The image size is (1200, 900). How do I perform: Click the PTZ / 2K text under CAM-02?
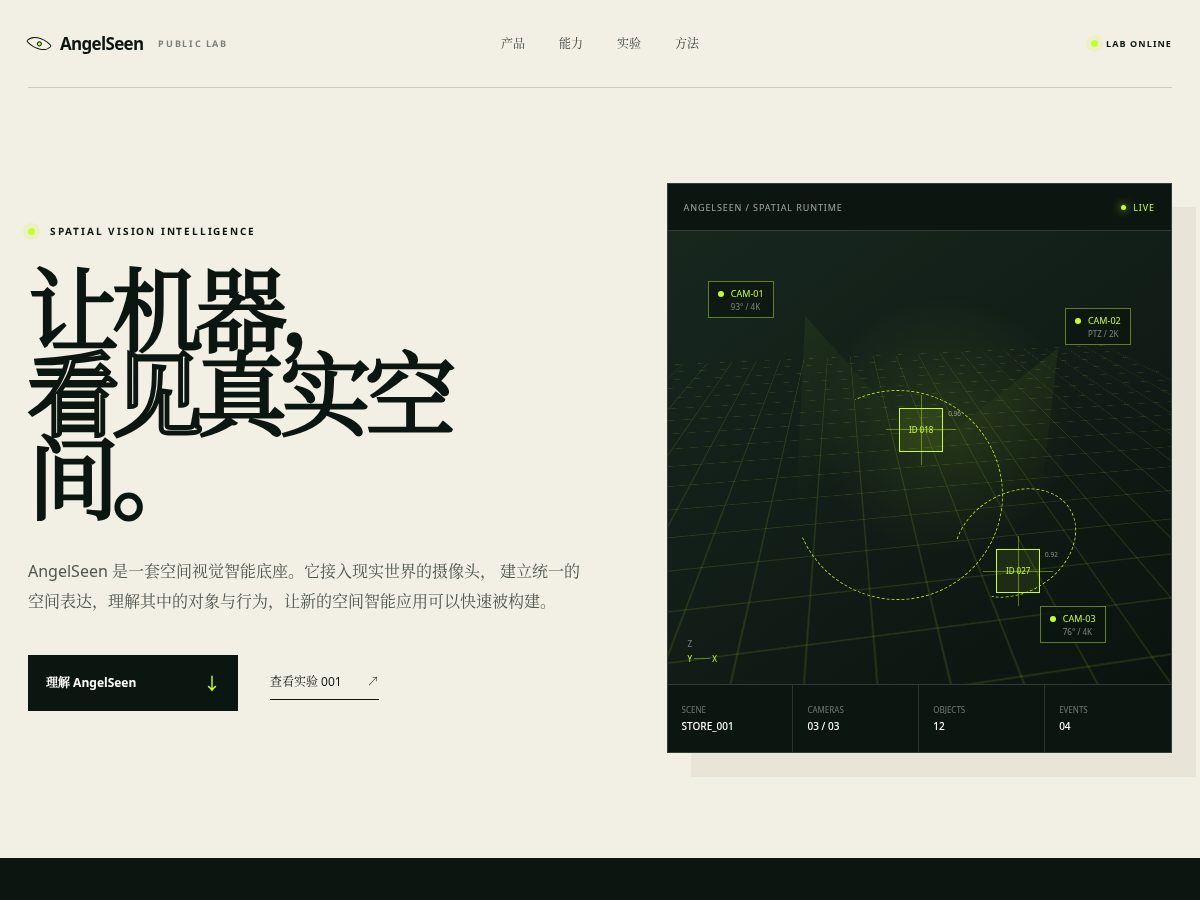pos(1104,334)
